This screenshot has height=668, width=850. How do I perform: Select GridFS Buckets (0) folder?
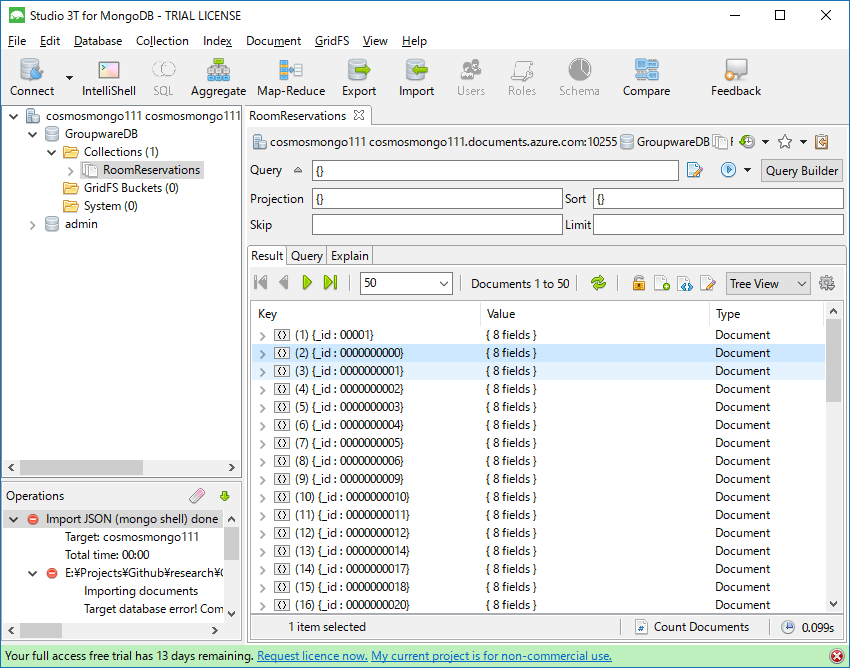[x=131, y=188]
